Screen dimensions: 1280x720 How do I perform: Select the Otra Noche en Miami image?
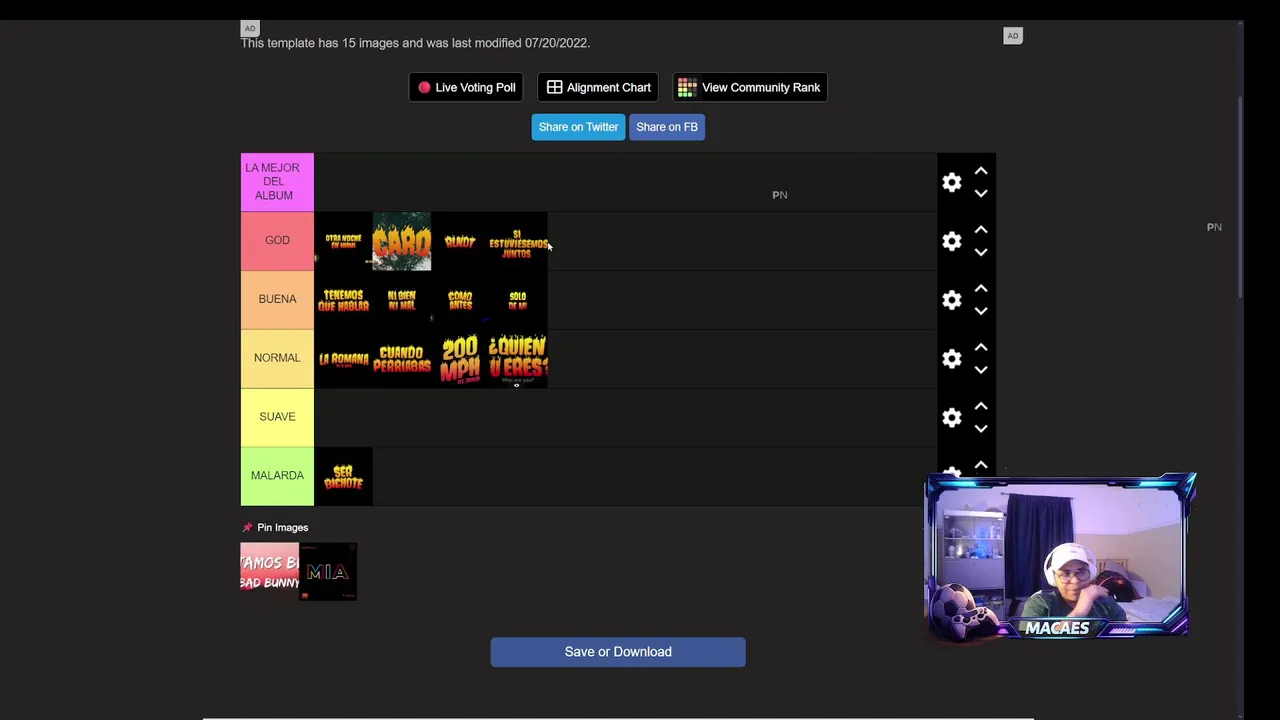343,241
